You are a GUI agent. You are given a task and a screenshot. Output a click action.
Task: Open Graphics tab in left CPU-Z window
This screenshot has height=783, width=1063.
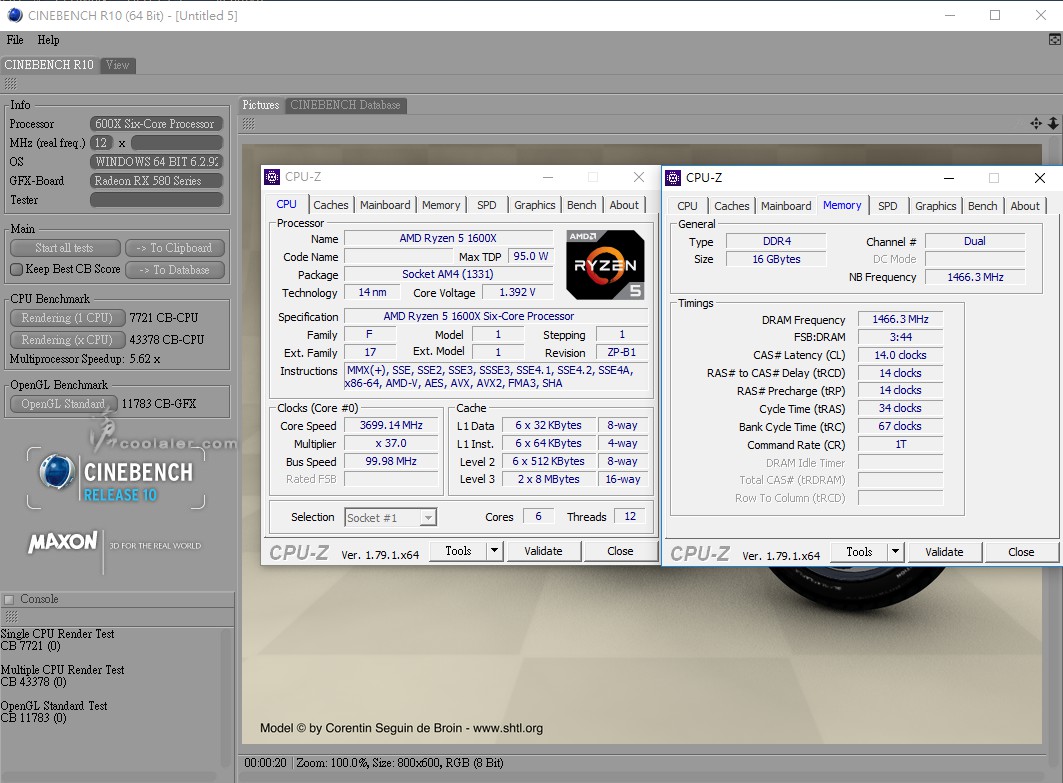point(534,205)
